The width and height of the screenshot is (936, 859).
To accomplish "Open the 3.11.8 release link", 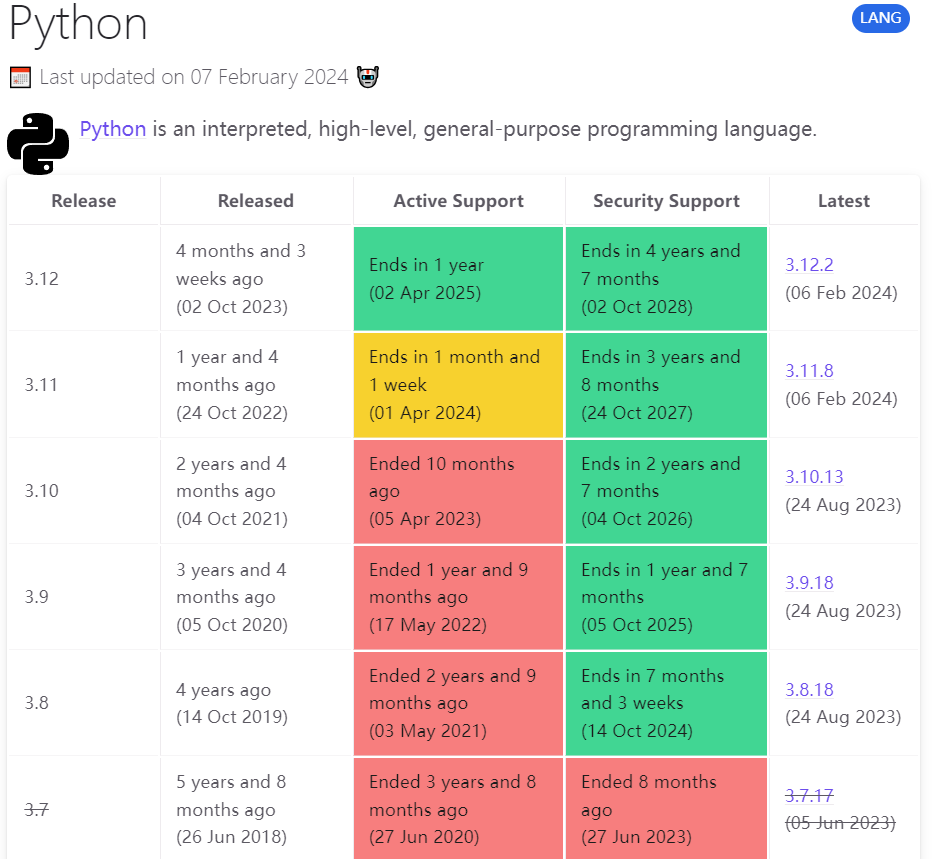I will [809, 371].
